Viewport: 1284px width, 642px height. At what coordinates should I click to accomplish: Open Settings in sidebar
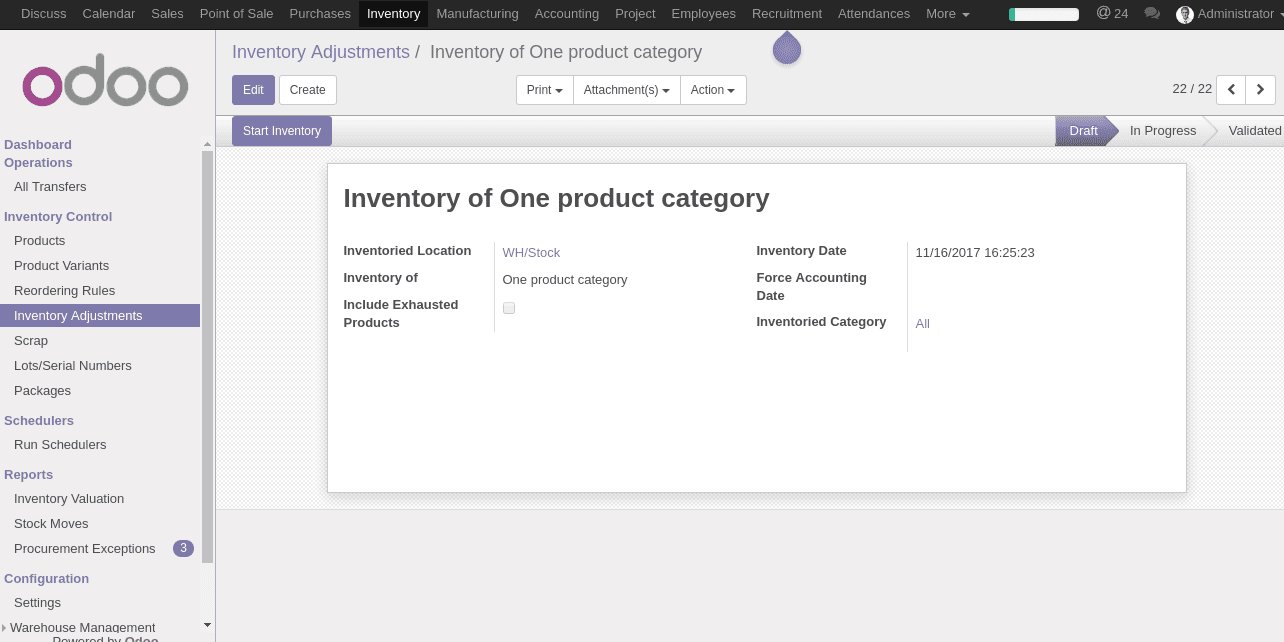tap(38, 603)
